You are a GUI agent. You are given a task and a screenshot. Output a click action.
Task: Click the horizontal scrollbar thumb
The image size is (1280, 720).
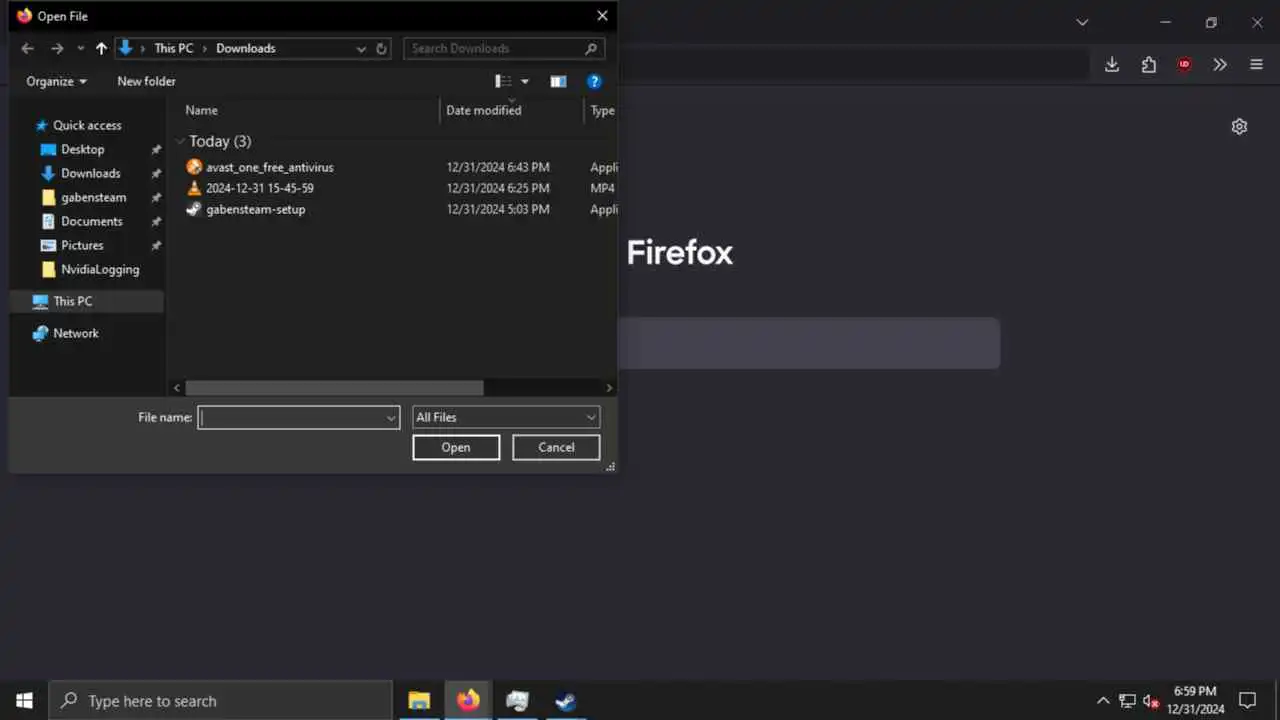(334, 387)
